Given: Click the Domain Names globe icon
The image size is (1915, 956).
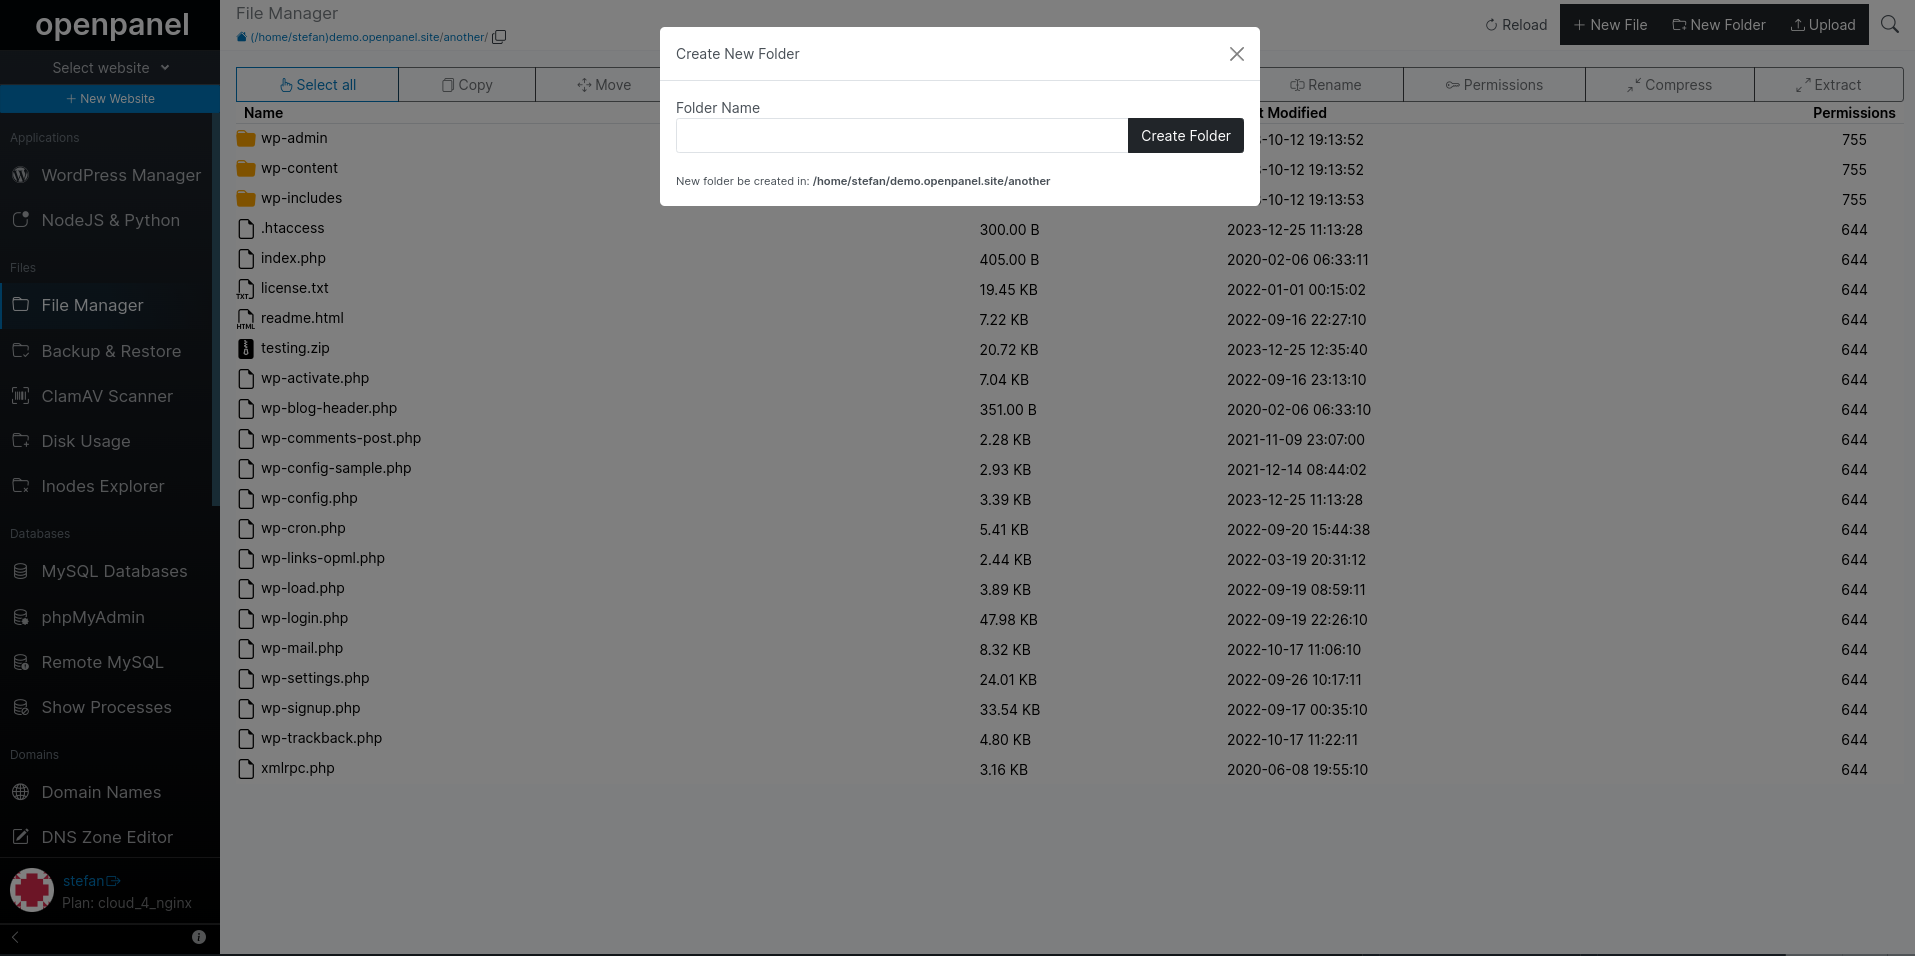Looking at the screenshot, I should point(20,792).
